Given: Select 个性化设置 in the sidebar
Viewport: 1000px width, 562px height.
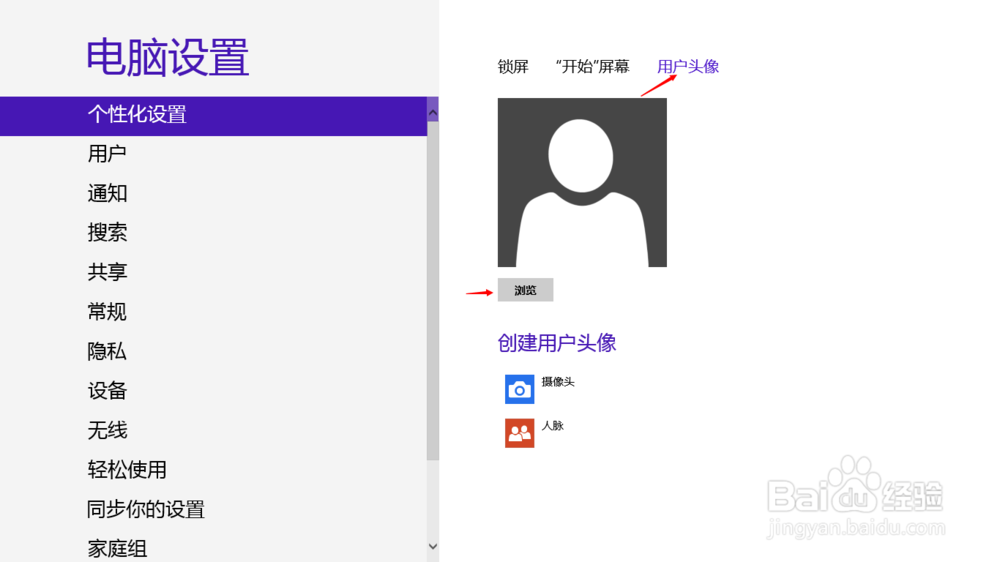Looking at the screenshot, I should 213,116.
